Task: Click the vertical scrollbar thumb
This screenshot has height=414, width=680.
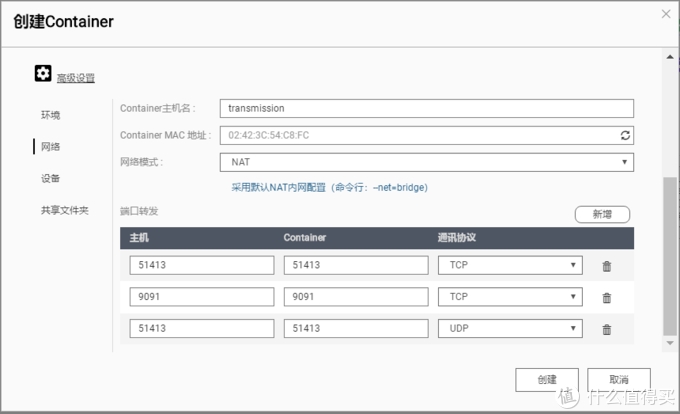Action: 670,256
